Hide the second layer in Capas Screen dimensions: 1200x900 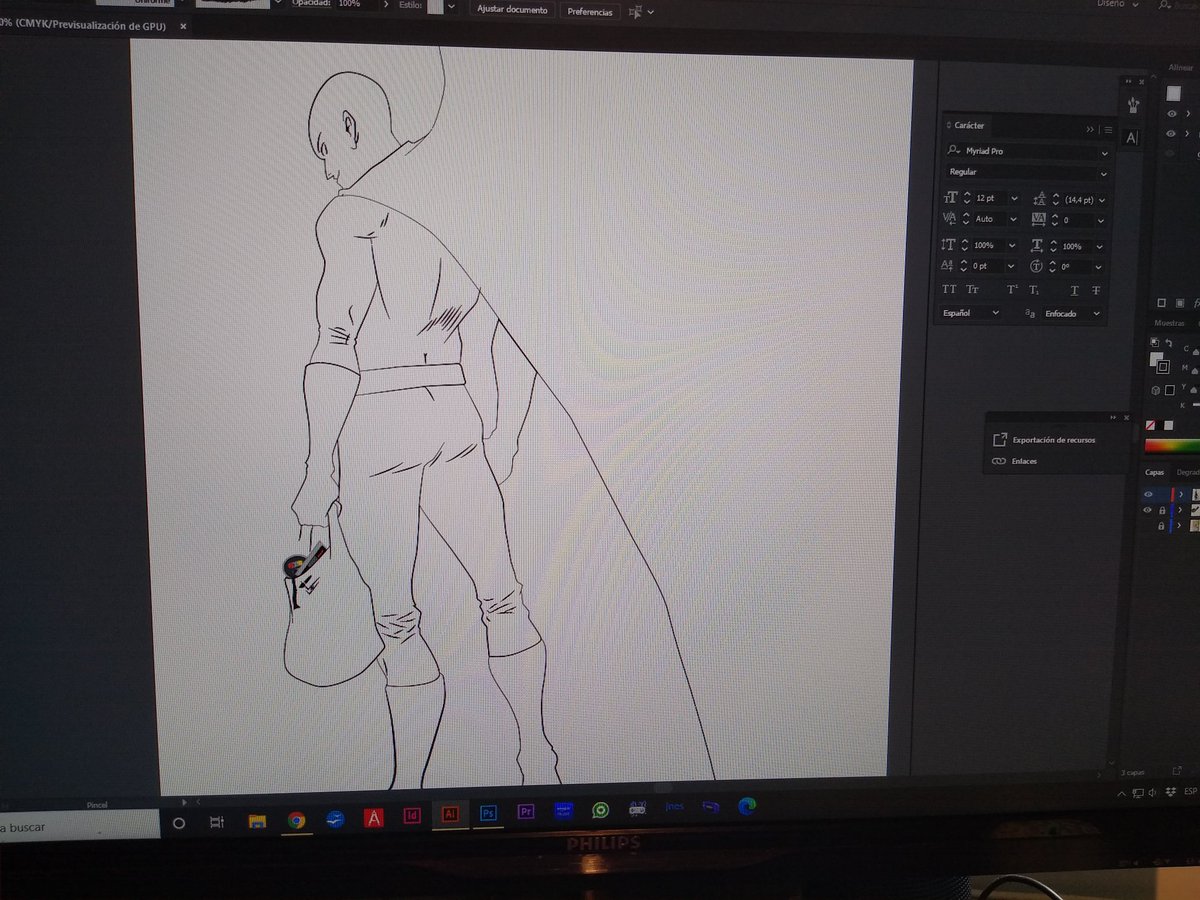coord(1148,510)
